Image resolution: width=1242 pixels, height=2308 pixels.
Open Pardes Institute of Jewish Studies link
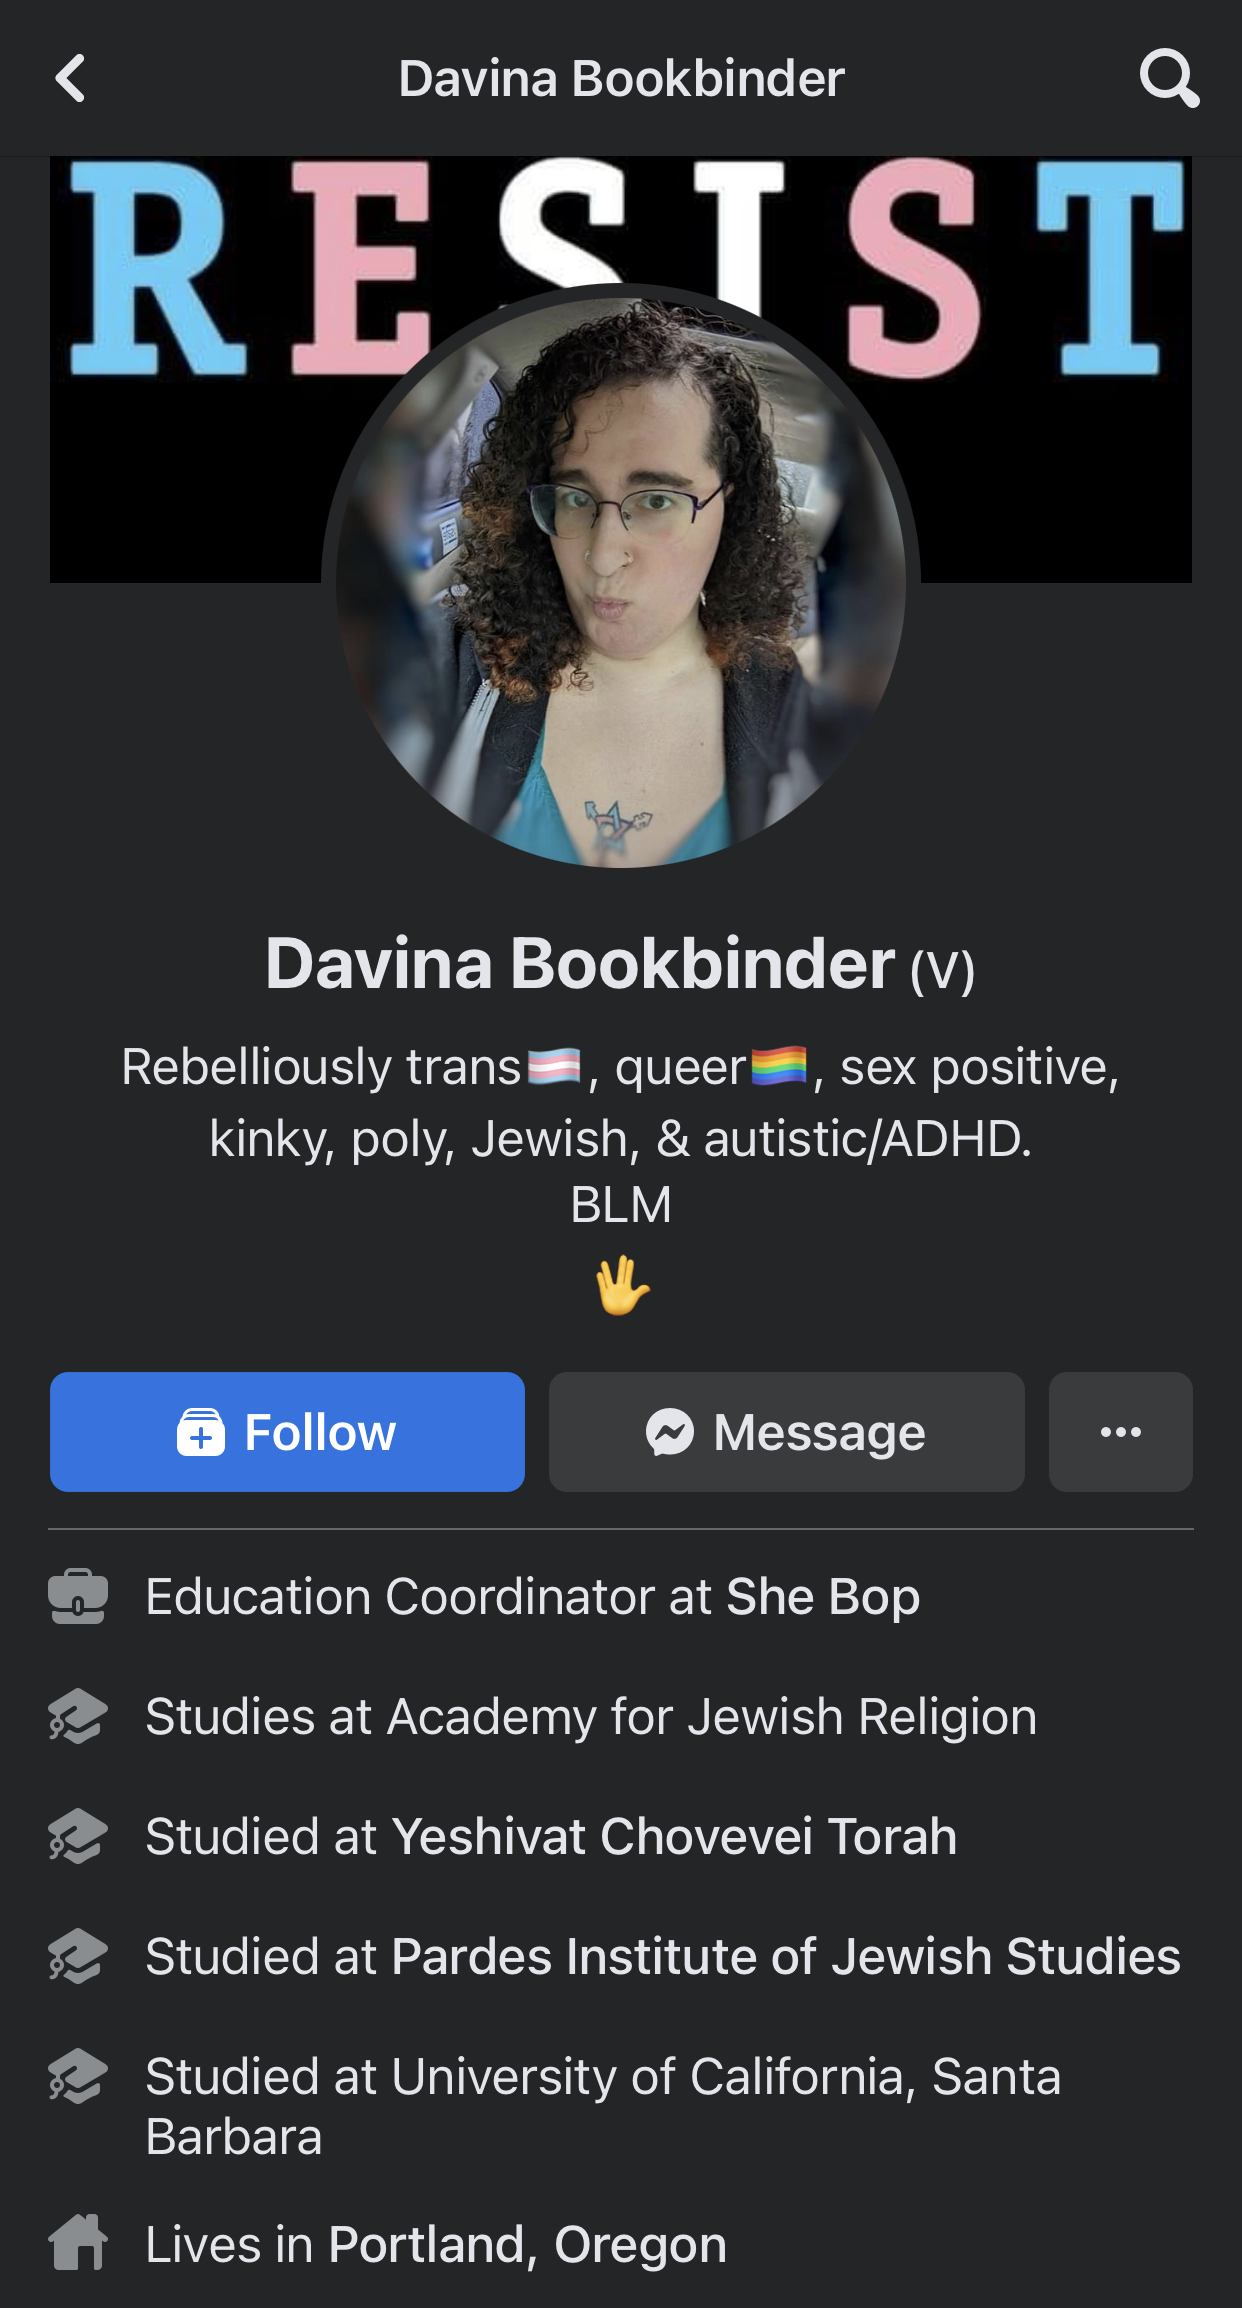[786, 1956]
